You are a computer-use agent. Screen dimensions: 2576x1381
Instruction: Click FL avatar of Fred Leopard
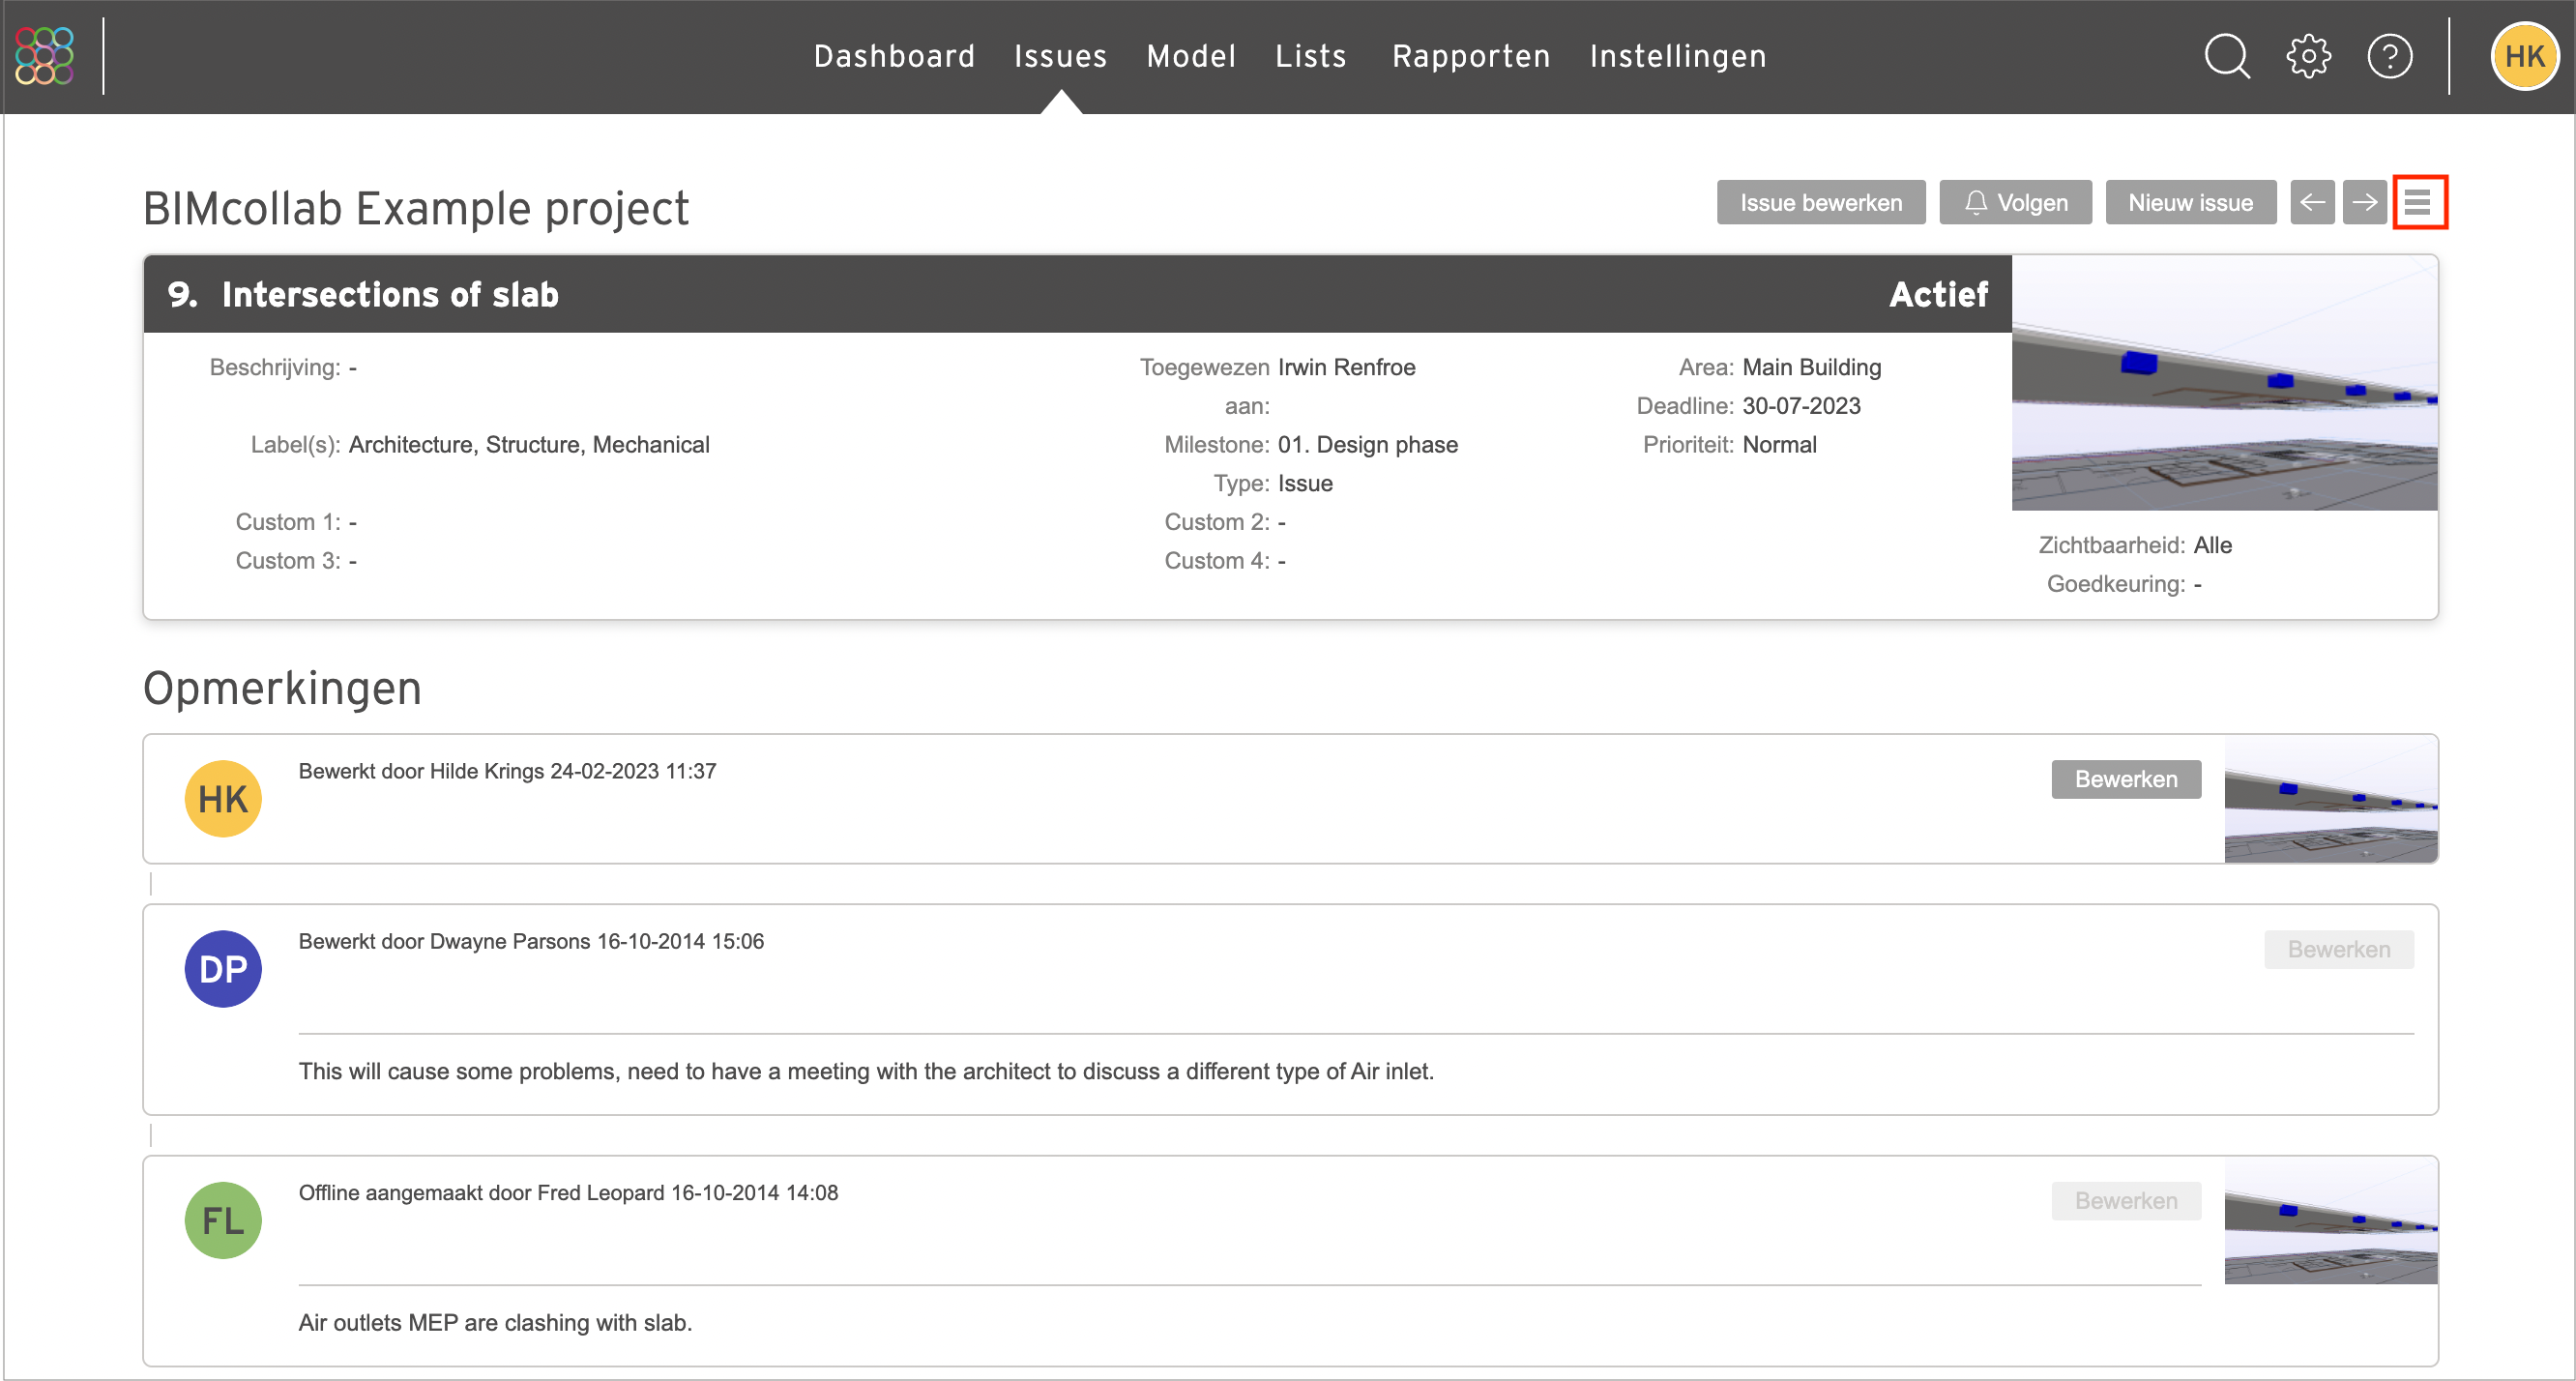[223, 1221]
